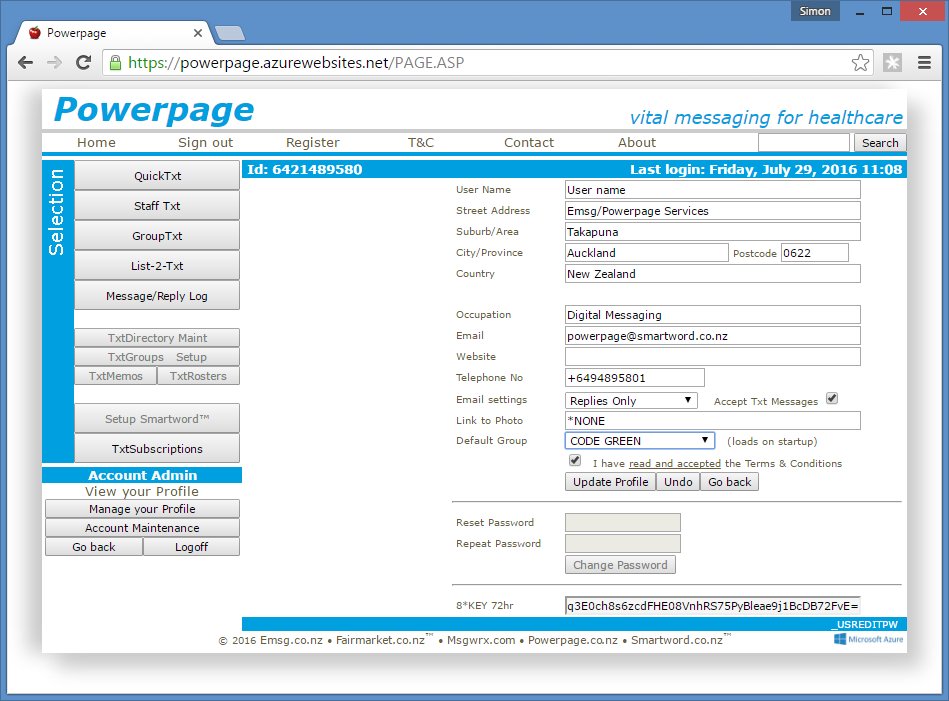Click the Update Profile button
The width and height of the screenshot is (949, 701).
click(609, 481)
